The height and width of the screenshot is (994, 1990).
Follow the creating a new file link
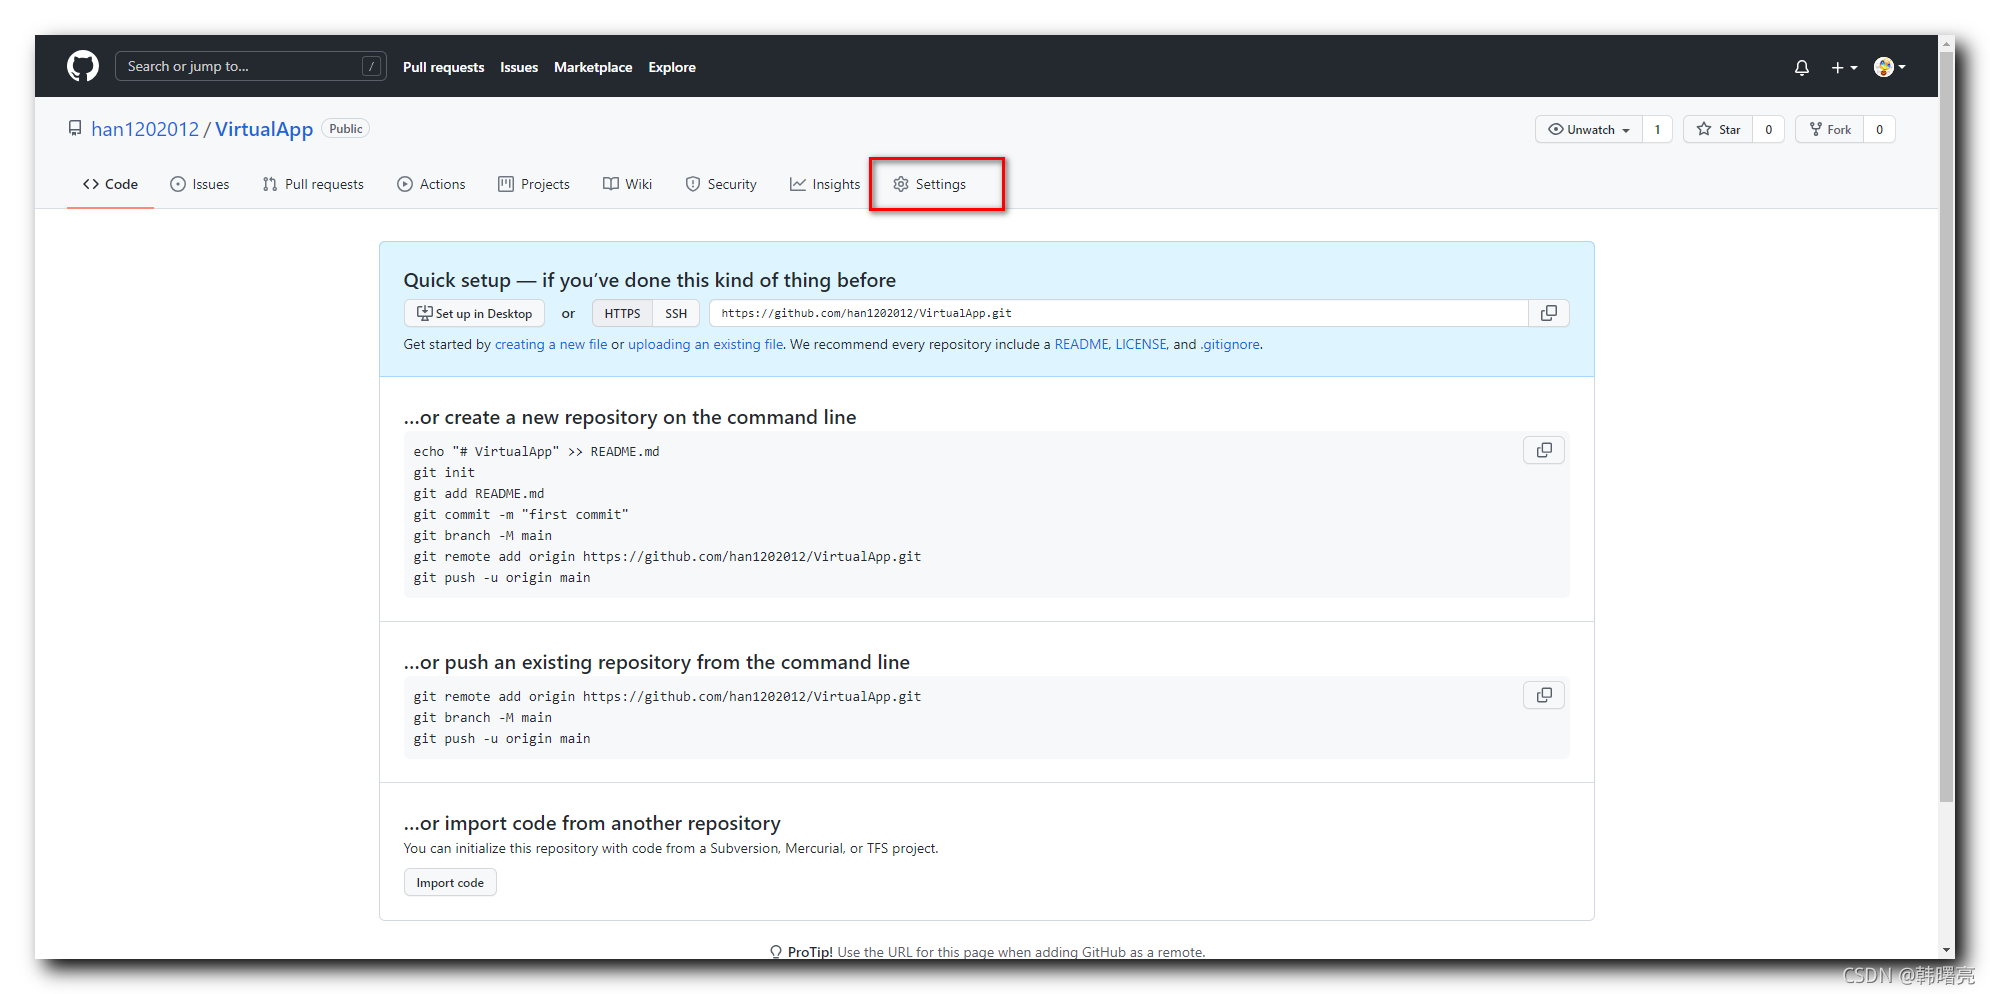pos(551,344)
